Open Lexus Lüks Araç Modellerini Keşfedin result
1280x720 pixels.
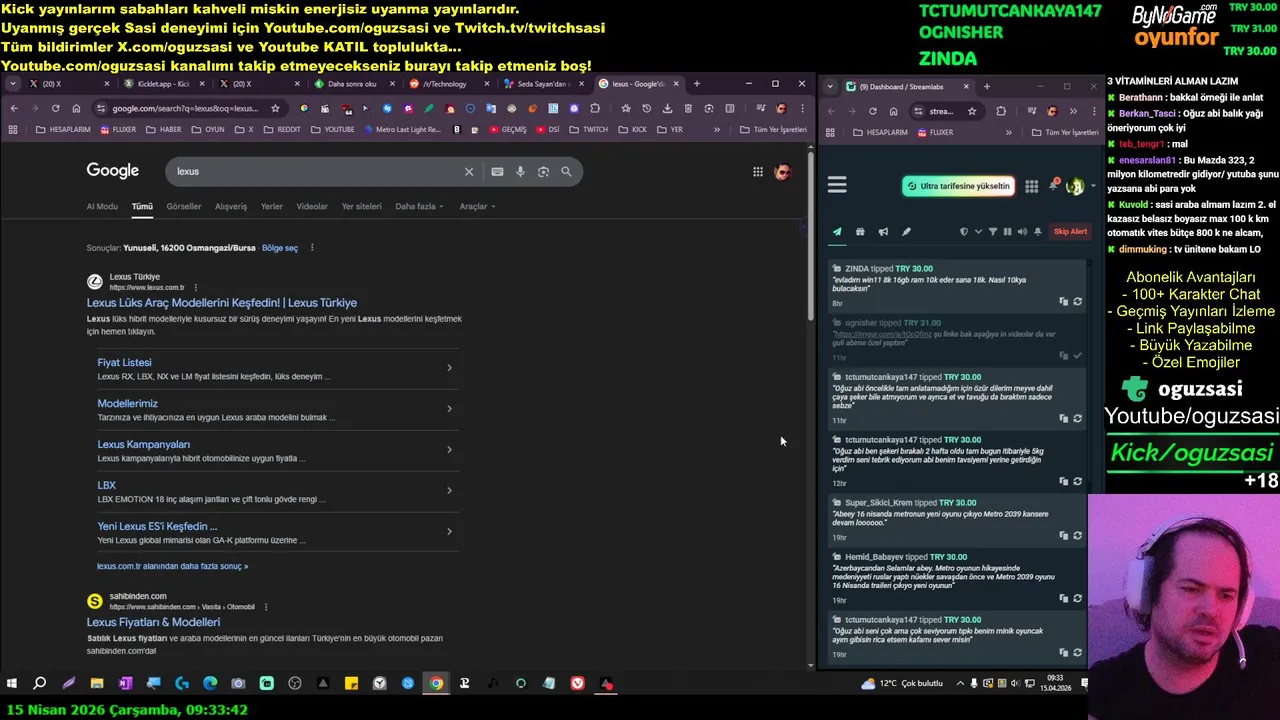point(222,303)
